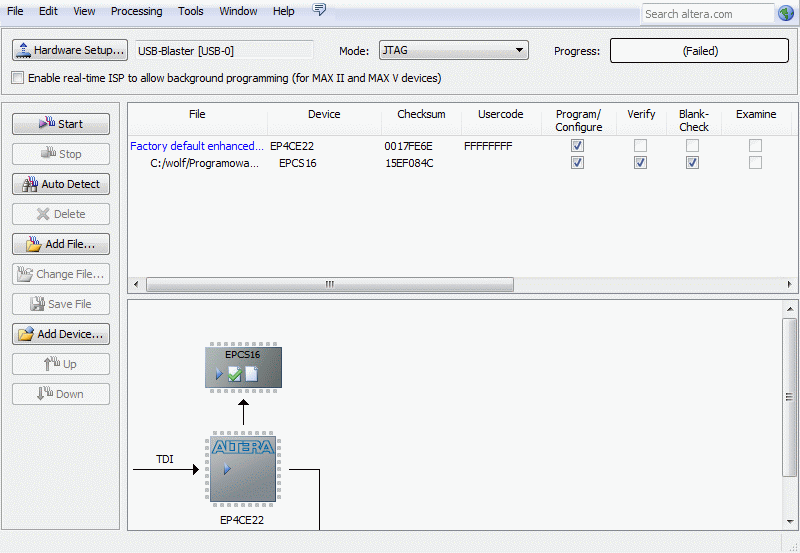
Task: Click the Factory default enhanced file entry
Action: [x=197, y=146]
